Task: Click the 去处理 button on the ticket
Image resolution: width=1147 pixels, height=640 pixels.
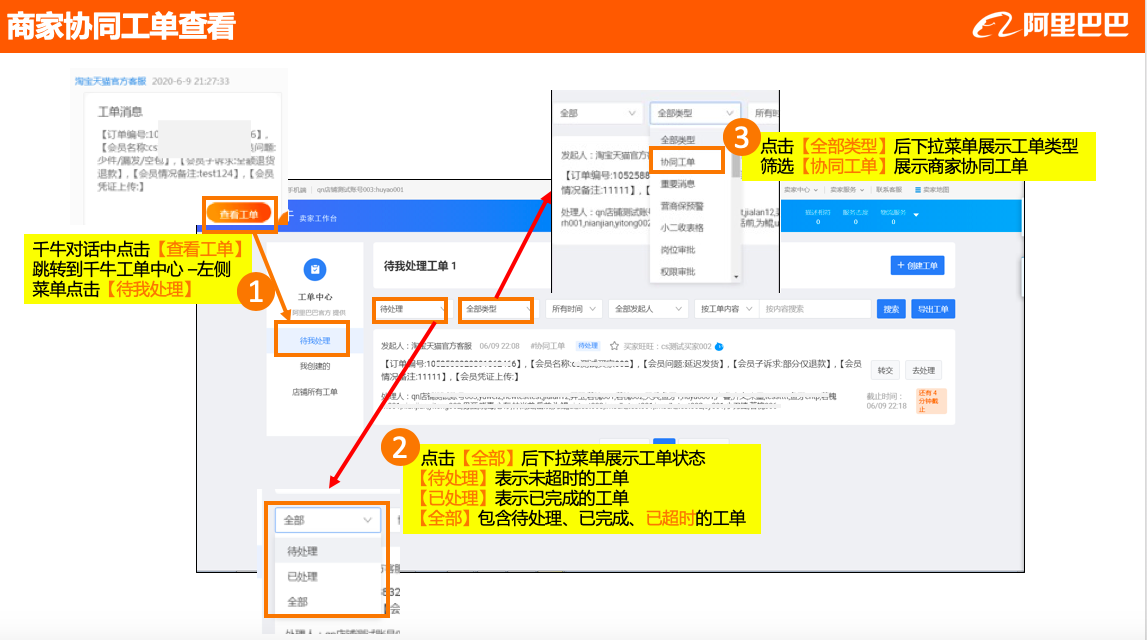Action: coord(923,370)
